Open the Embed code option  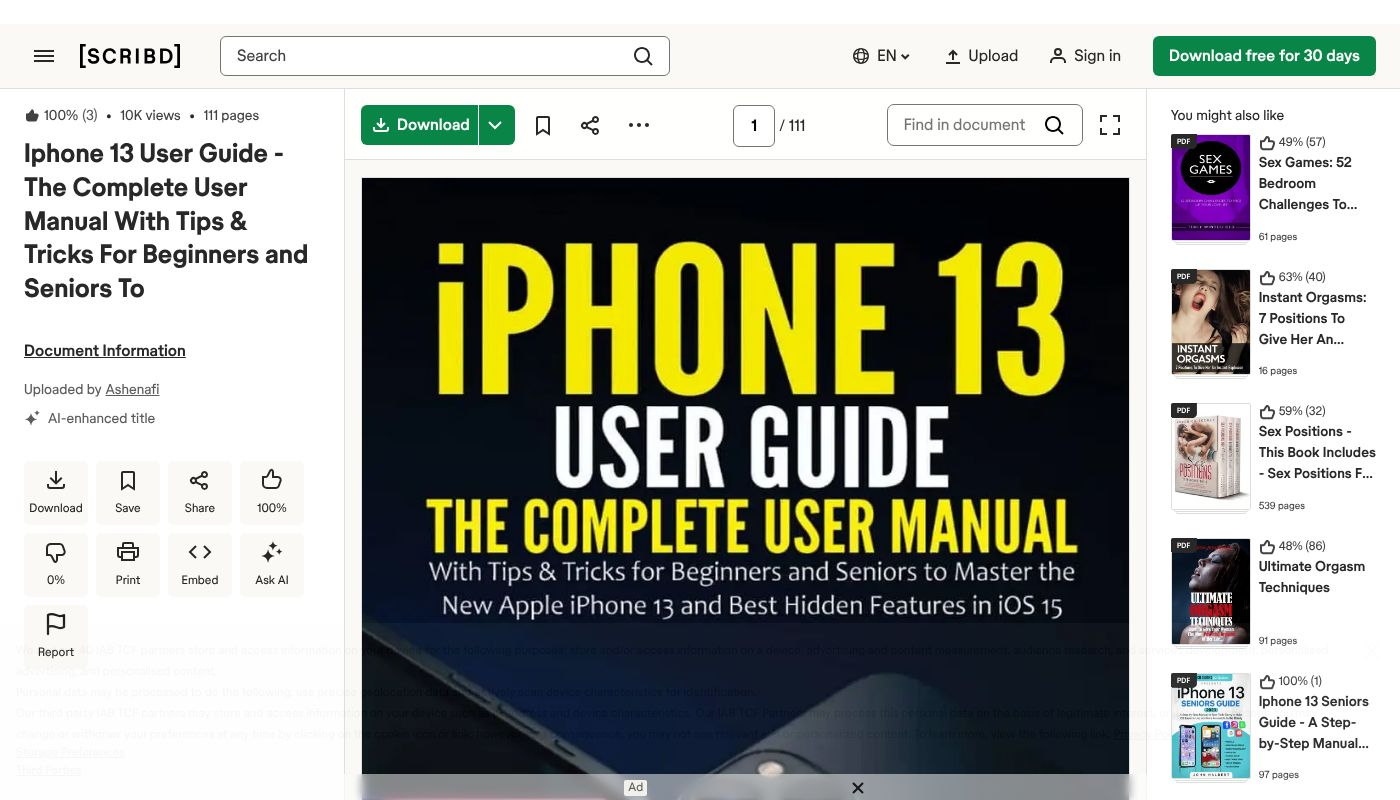click(200, 564)
